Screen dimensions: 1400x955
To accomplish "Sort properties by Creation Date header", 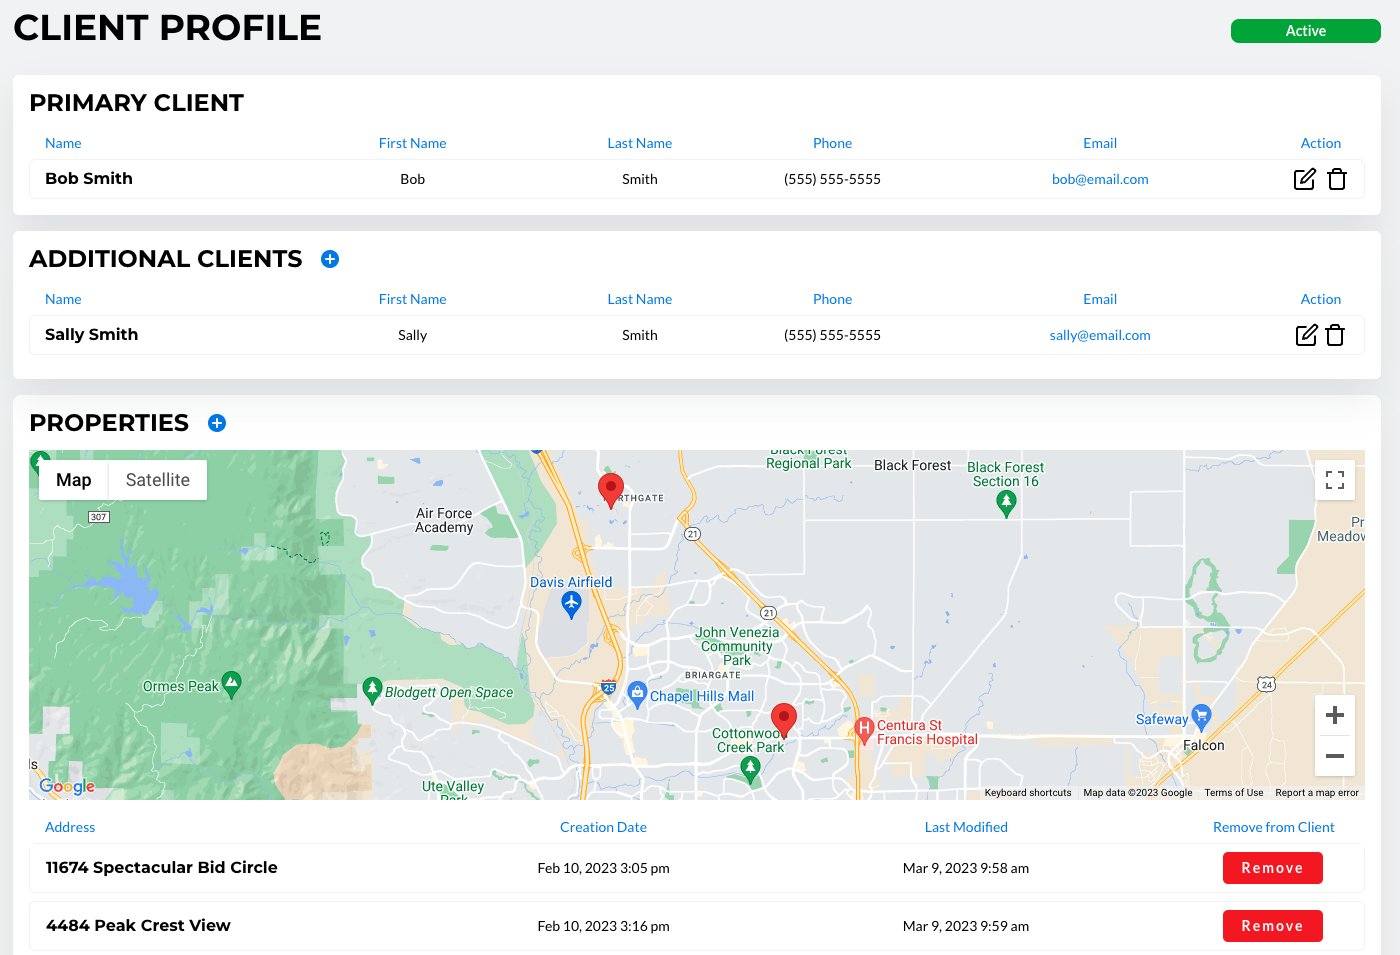I will [603, 827].
